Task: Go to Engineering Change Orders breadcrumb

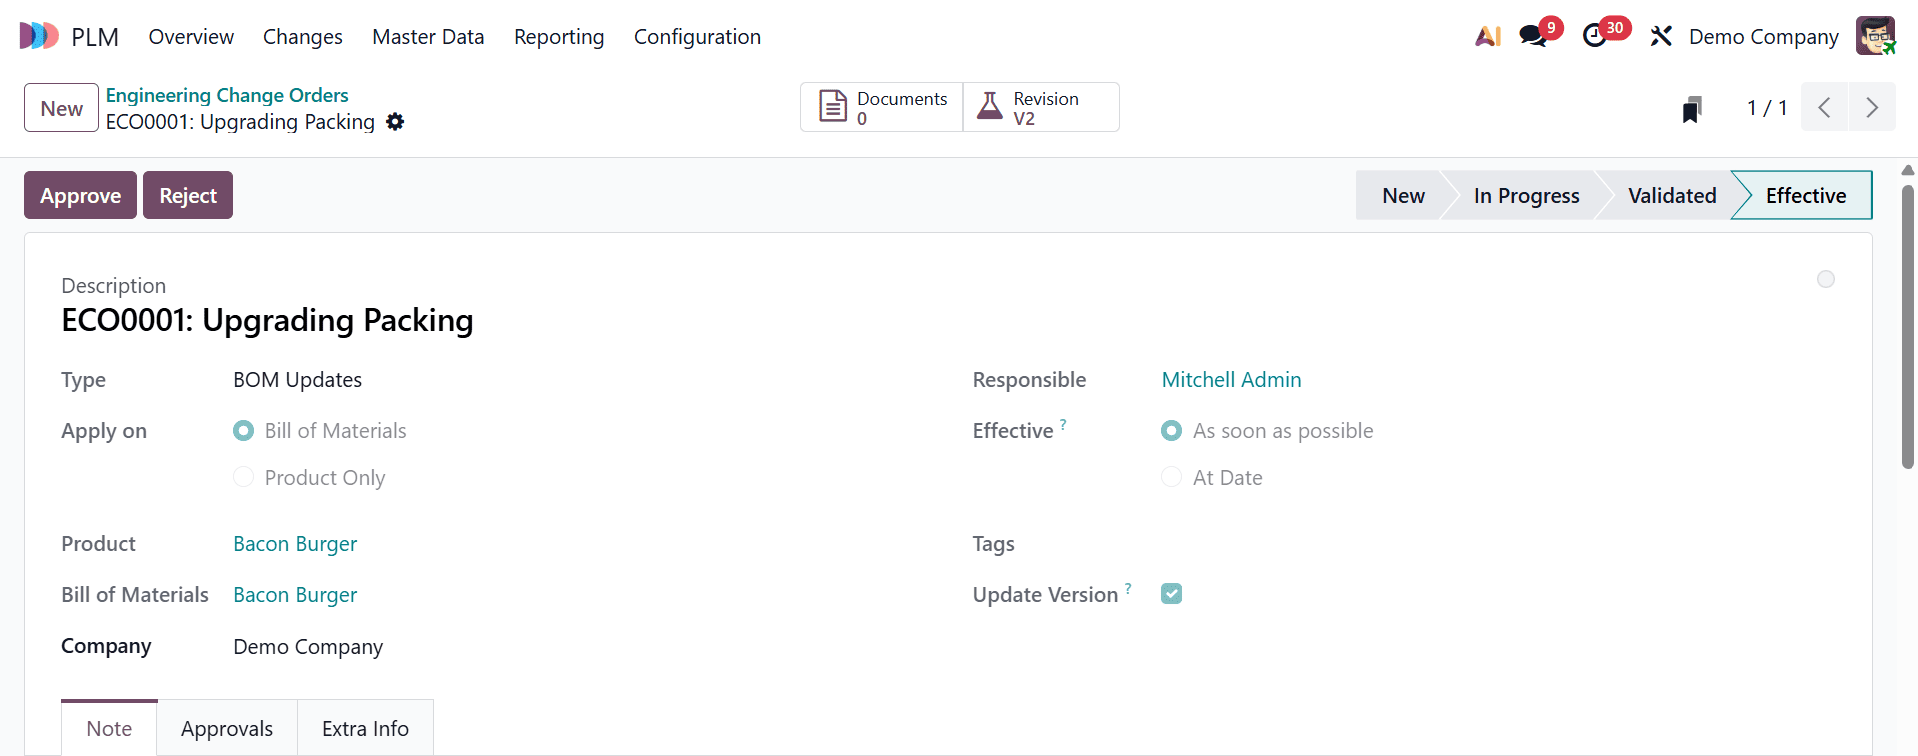Action: pos(227,95)
